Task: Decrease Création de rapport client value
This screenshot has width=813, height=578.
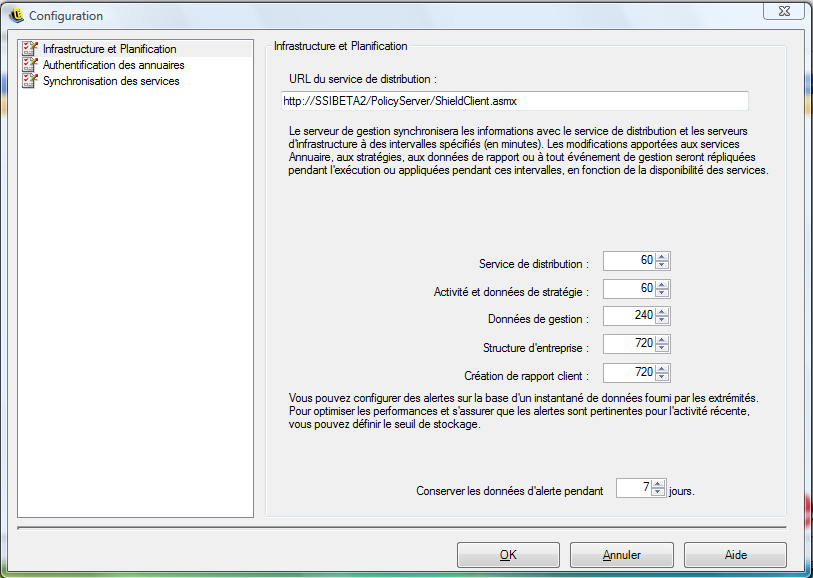Action: [662, 376]
